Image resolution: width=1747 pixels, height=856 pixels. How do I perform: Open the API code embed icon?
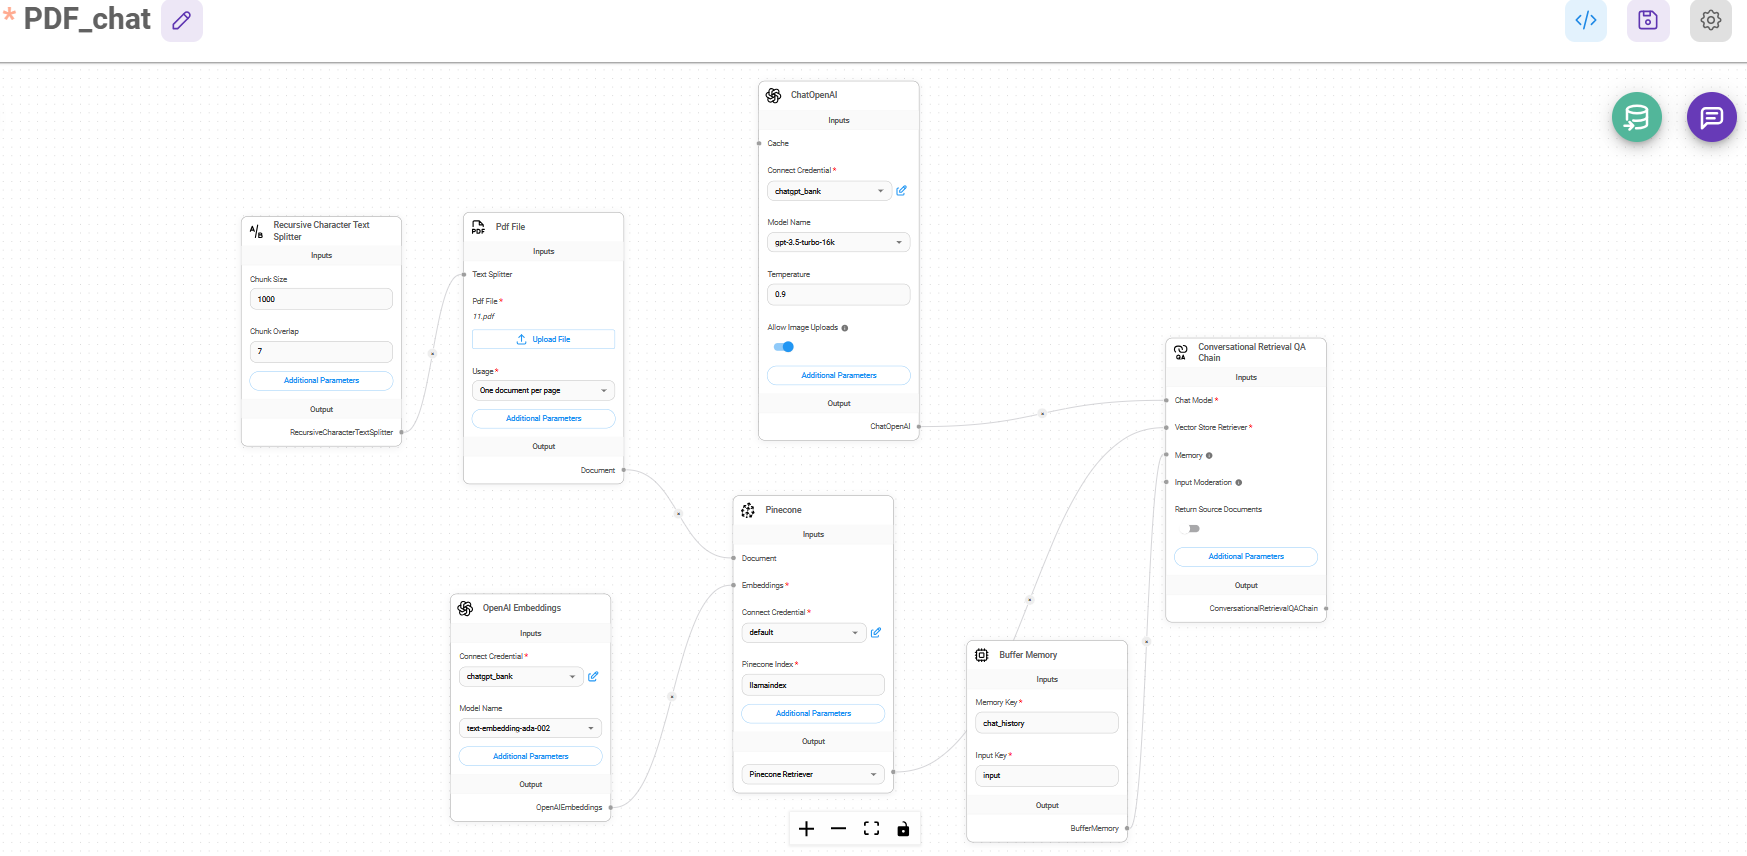tap(1586, 20)
